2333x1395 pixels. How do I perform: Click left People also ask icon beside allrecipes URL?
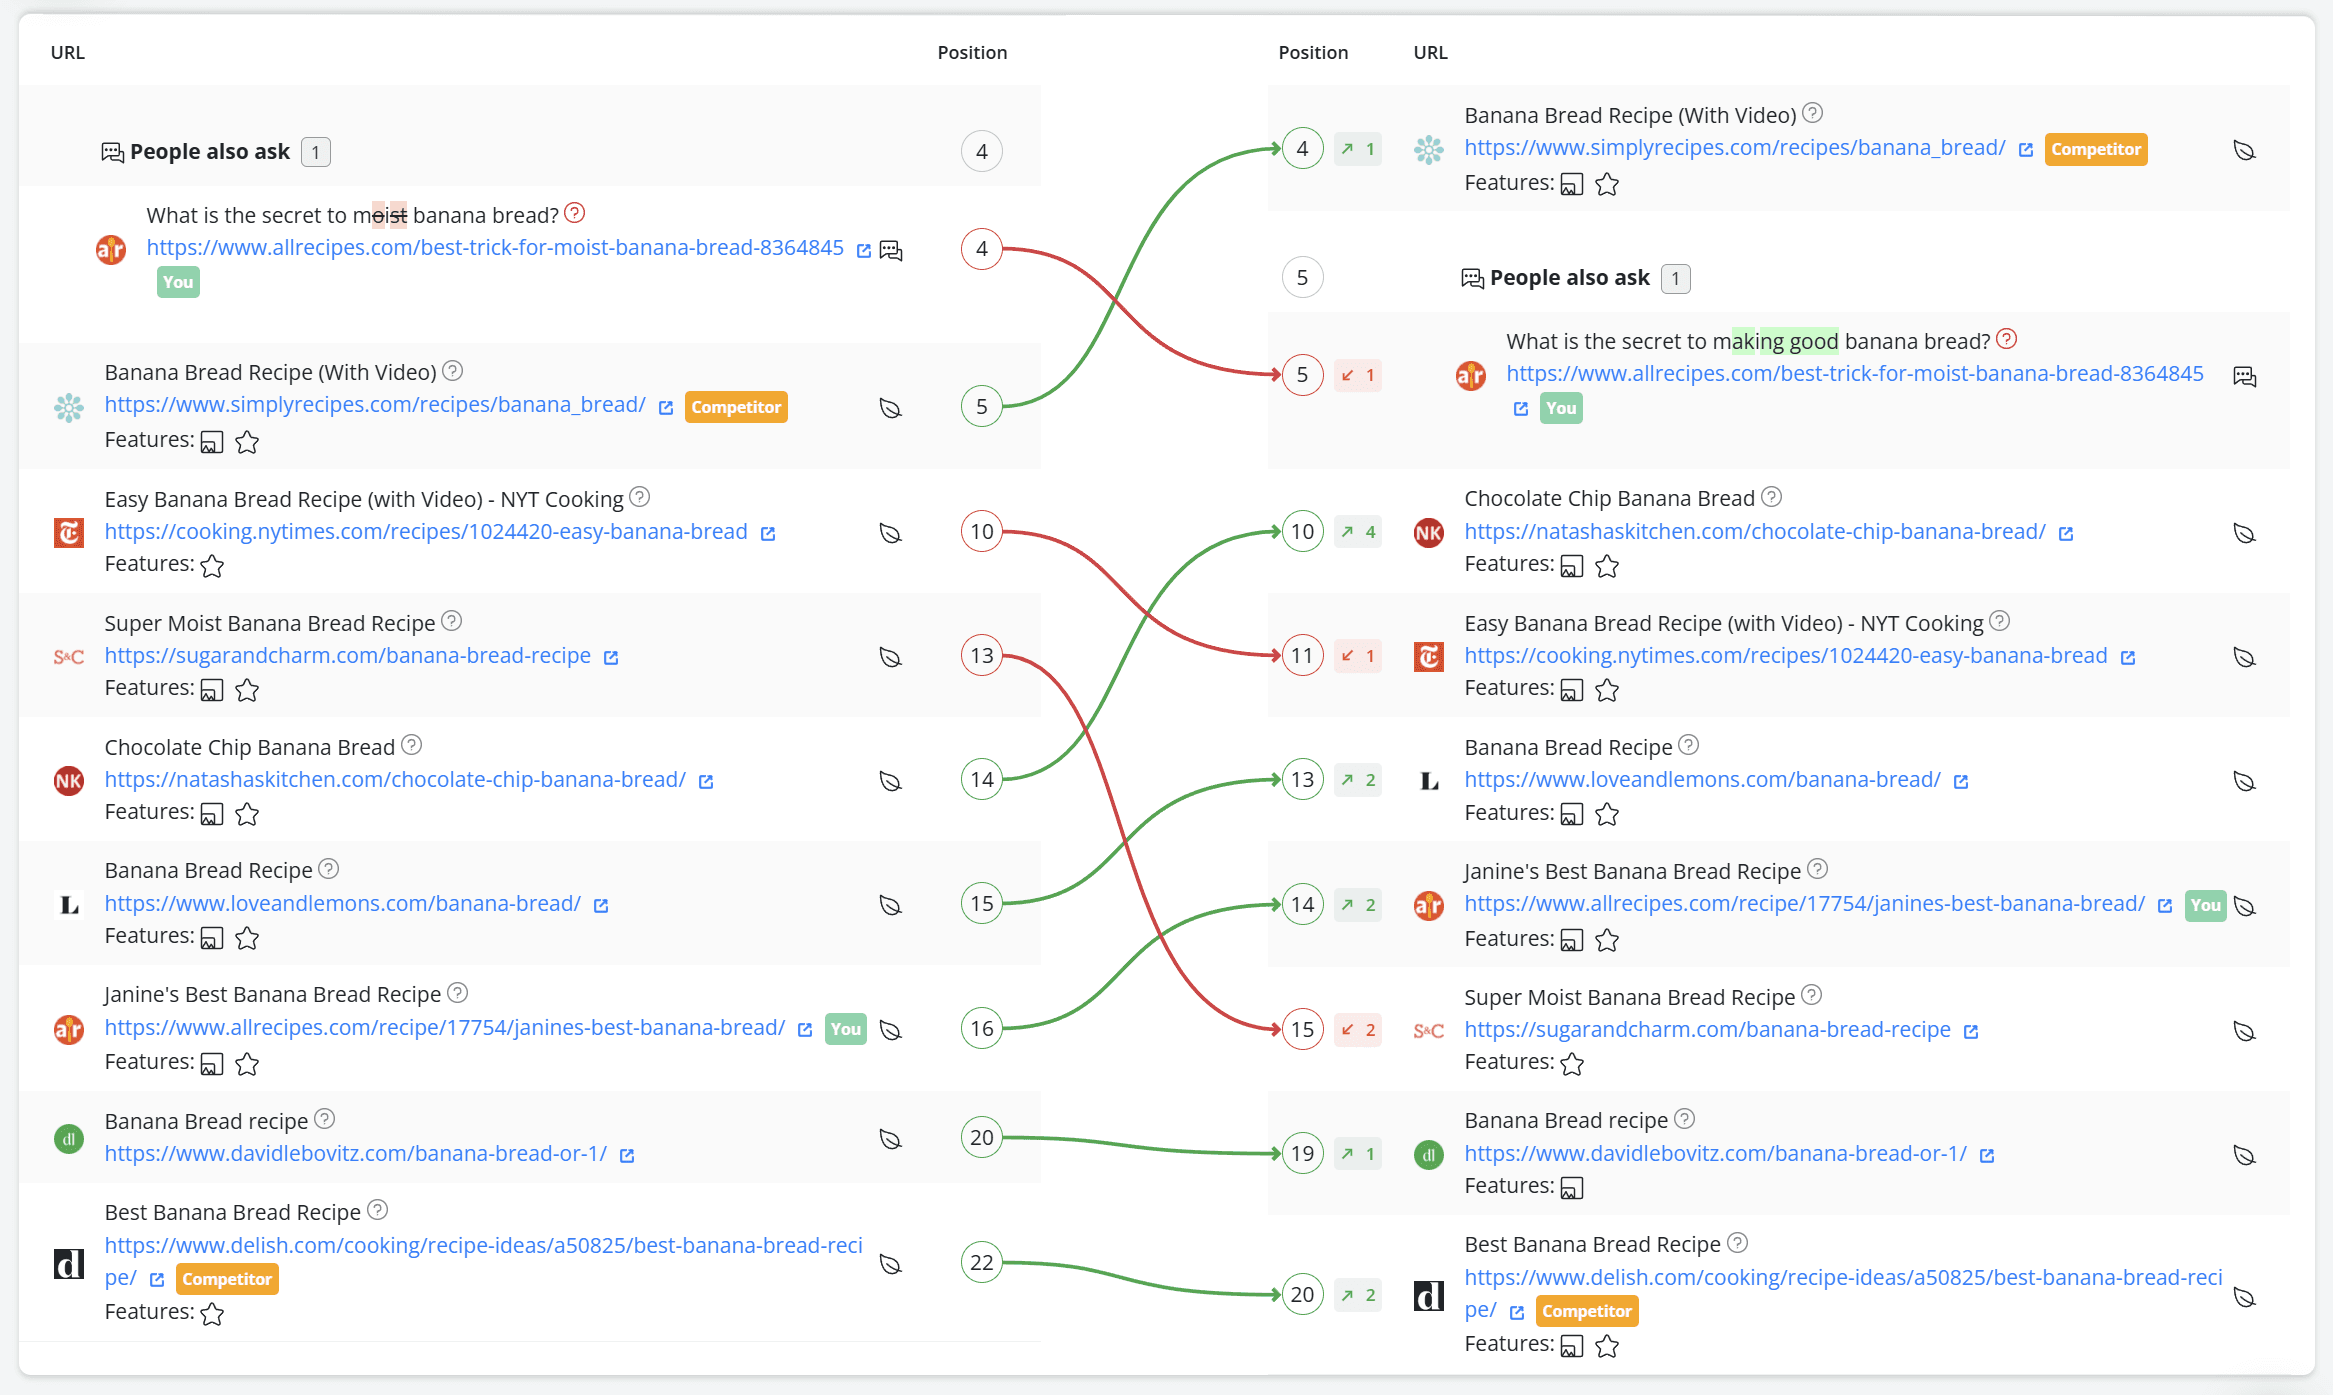point(891,251)
